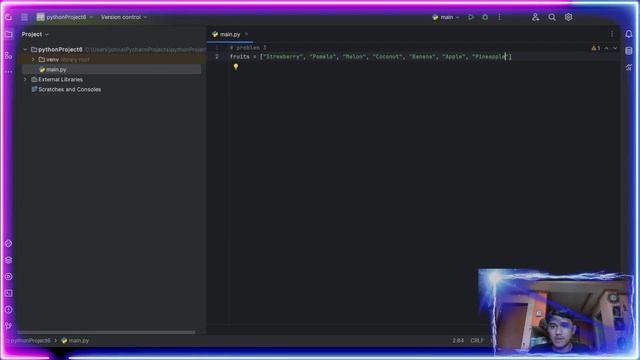The width and height of the screenshot is (640, 360).
Task: Go to previous highlighted problem arrow
Action: (x=606, y=48)
